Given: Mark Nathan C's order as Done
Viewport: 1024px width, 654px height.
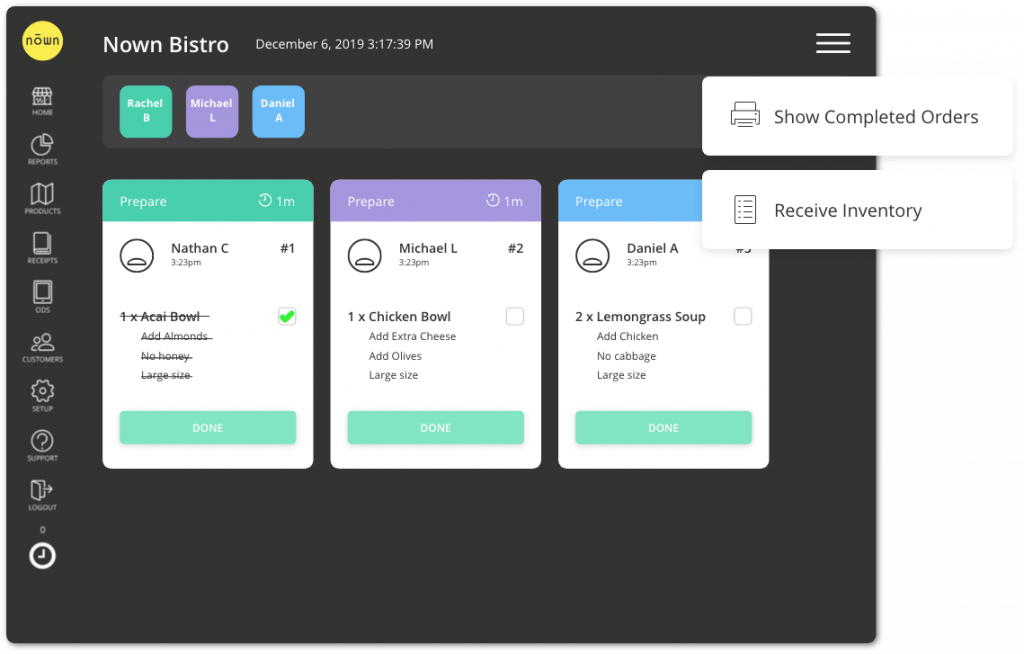Looking at the screenshot, I should (x=207, y=427).
